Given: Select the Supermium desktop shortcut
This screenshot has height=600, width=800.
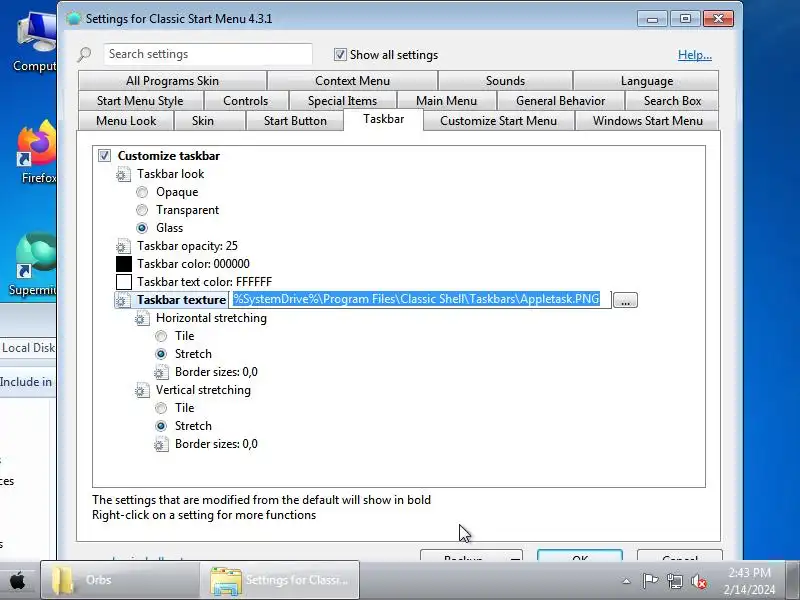Looking at the screenshot, I should click(35, 265).
